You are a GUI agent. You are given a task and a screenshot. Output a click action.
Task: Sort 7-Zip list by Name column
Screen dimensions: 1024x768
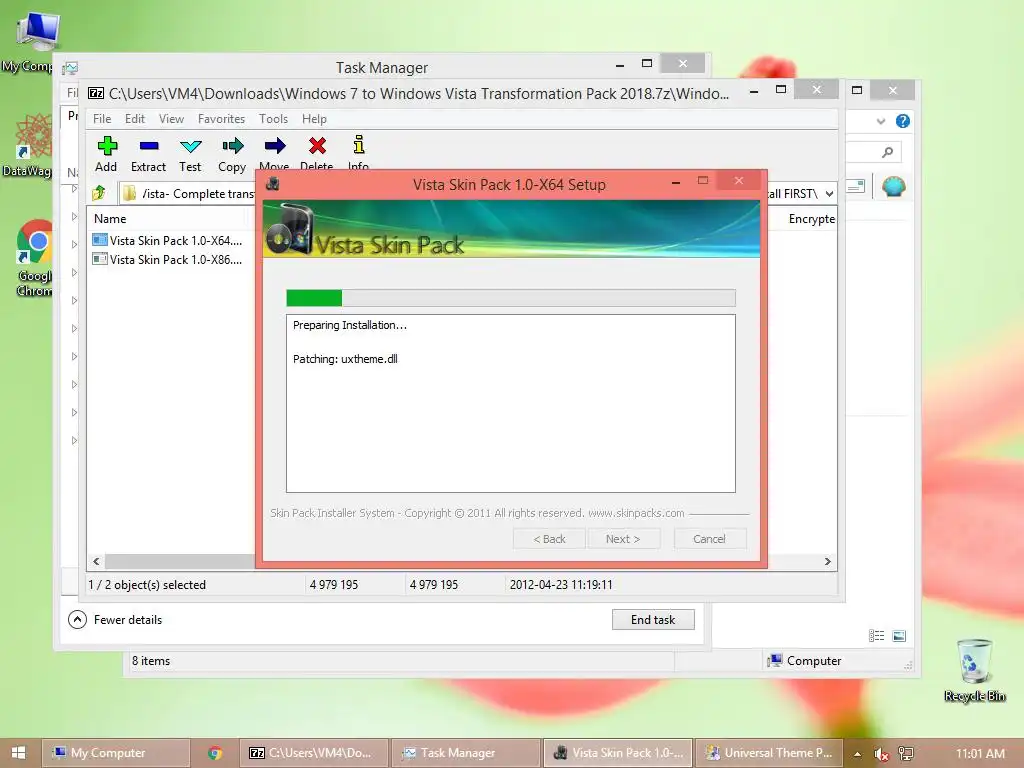[x=110, y=219]
